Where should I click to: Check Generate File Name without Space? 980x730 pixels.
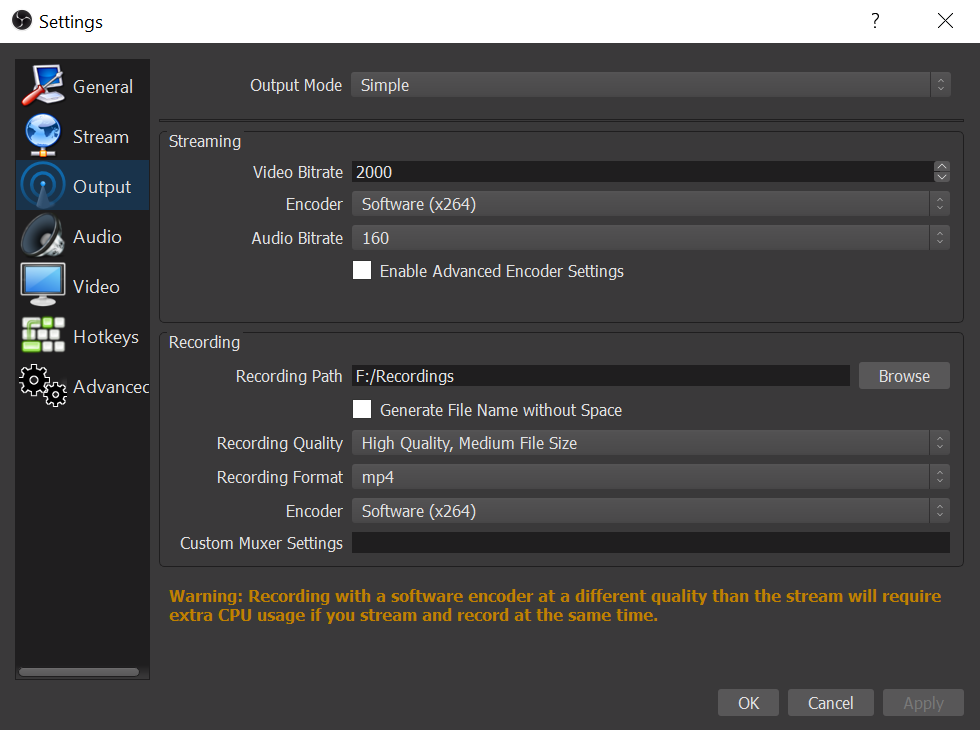pyautogui.click(x=361, y=410)
